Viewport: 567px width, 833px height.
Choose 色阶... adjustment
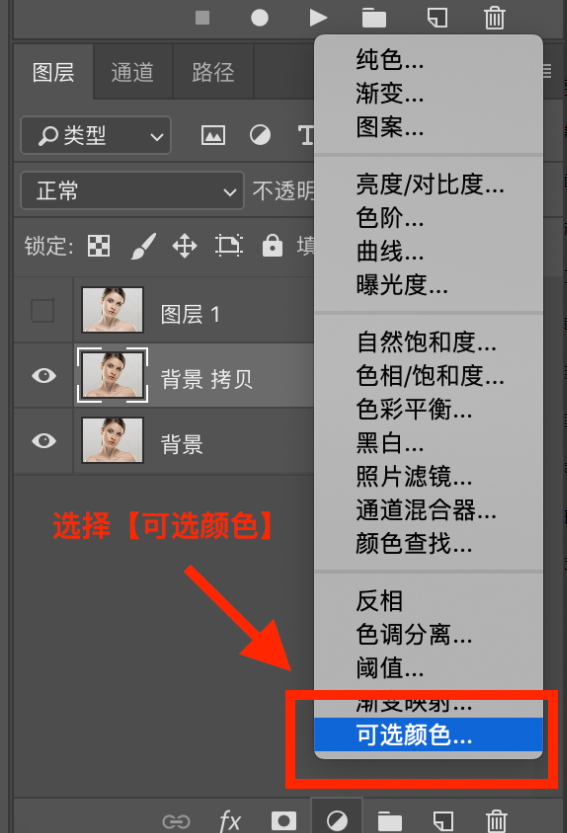click(x=428, y=218)
